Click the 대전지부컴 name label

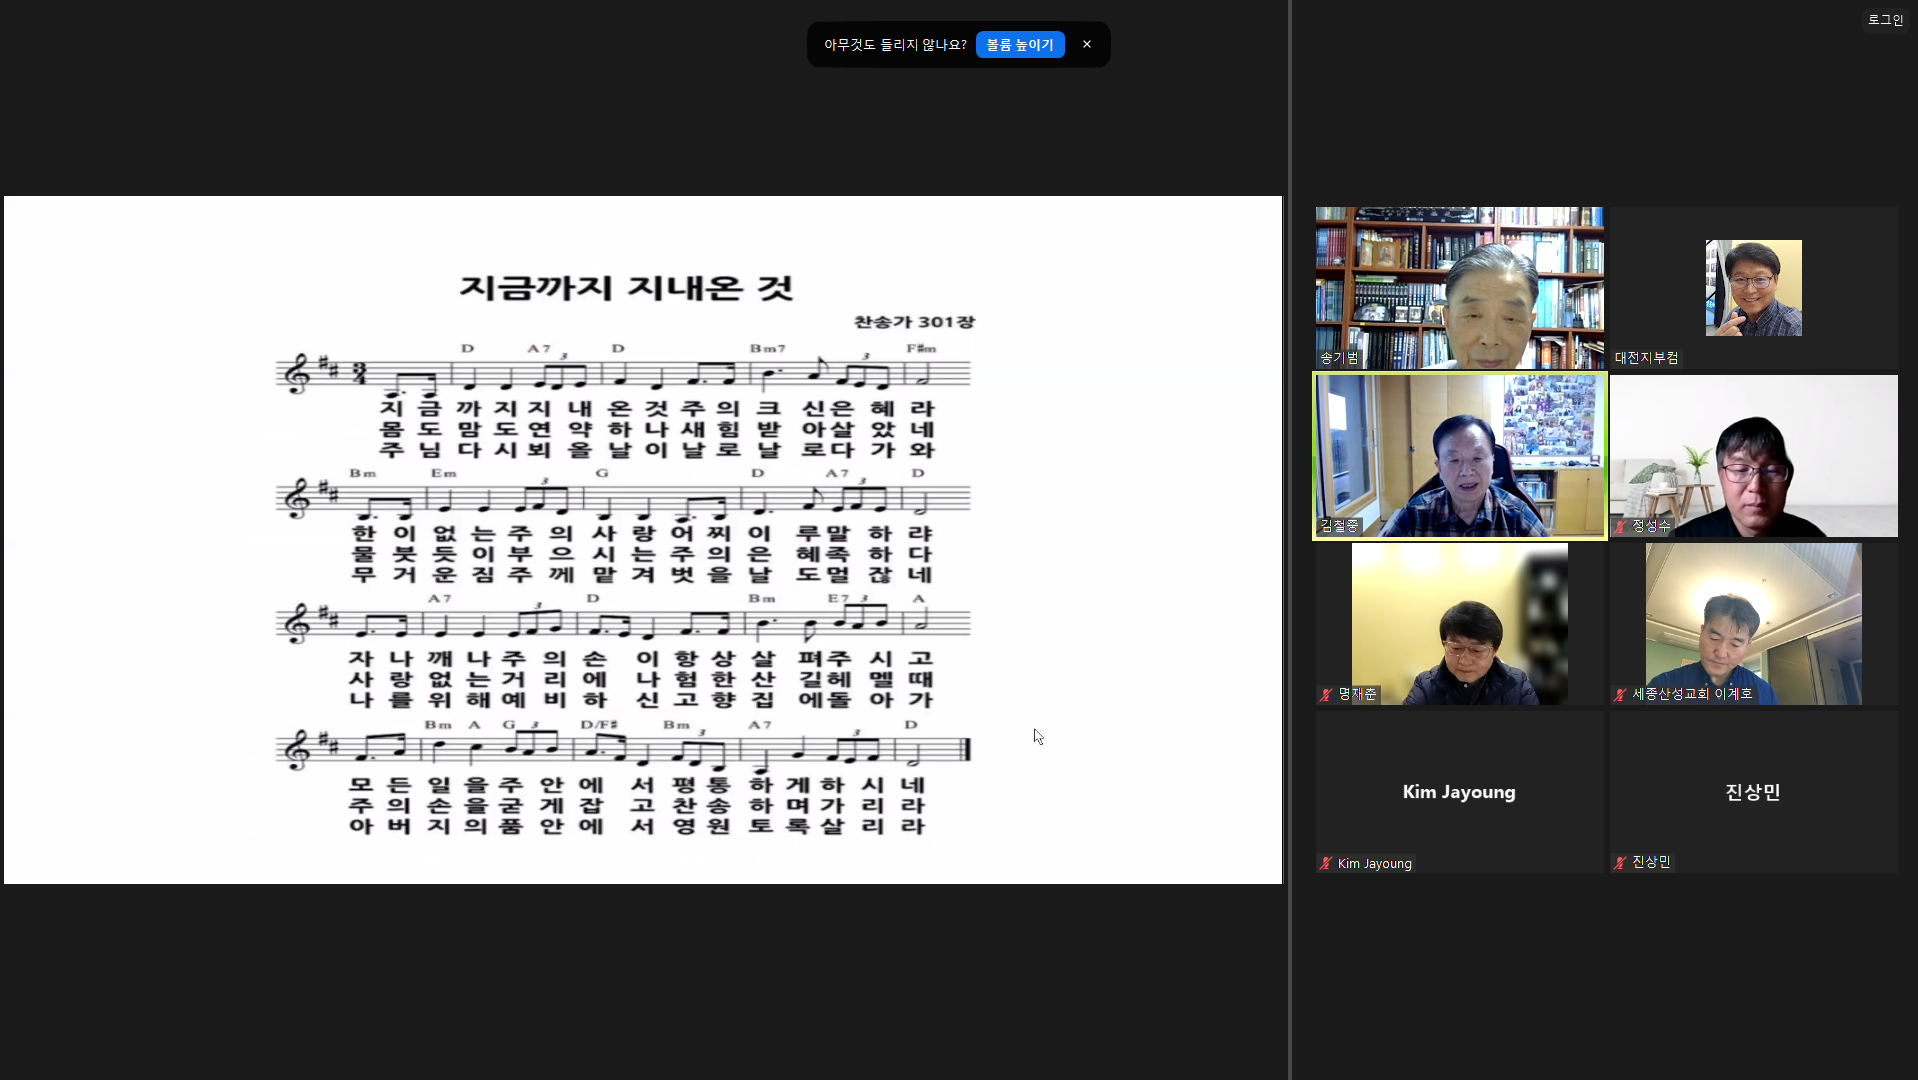1646,358
